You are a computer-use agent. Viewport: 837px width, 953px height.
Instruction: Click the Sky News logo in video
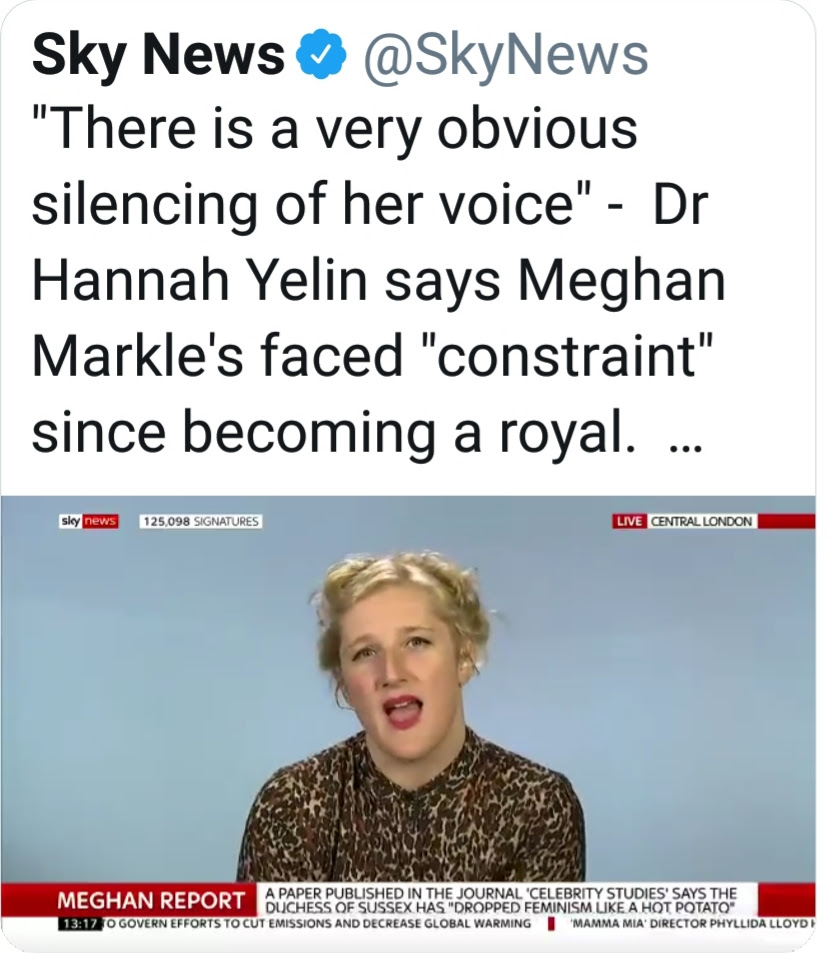click(89, 521)
